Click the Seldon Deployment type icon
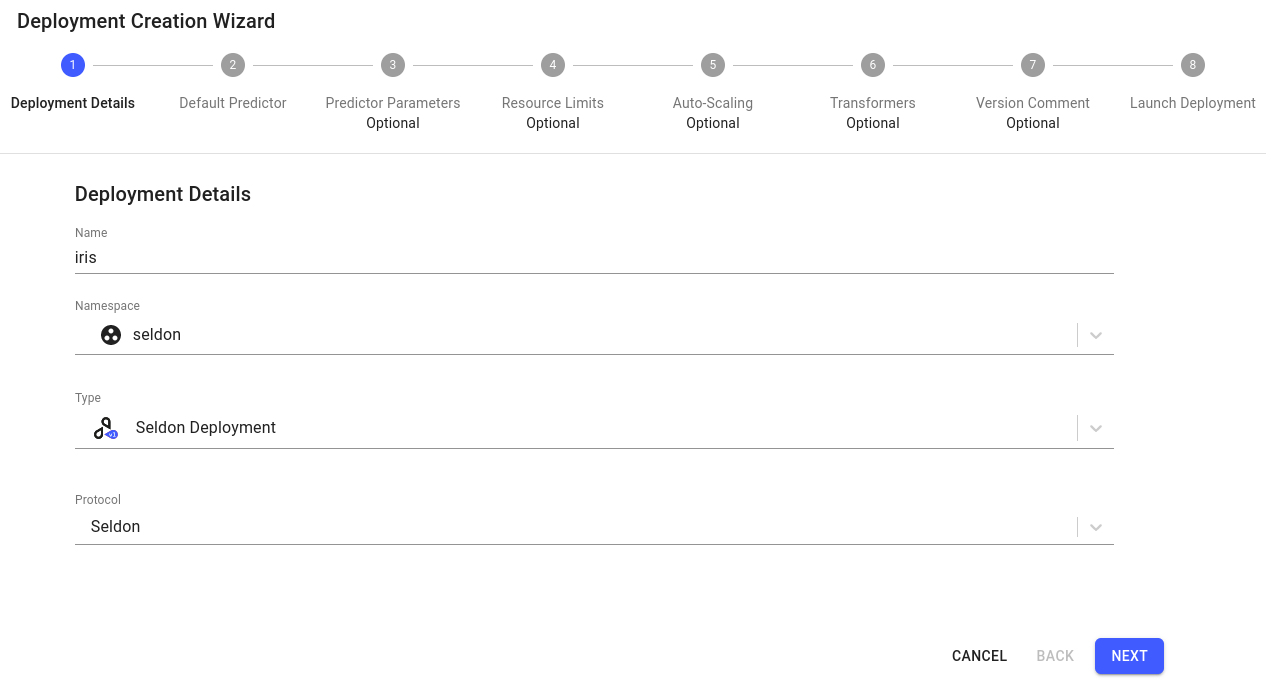Screen dimensions: 1266x697 tap(106, 428)
